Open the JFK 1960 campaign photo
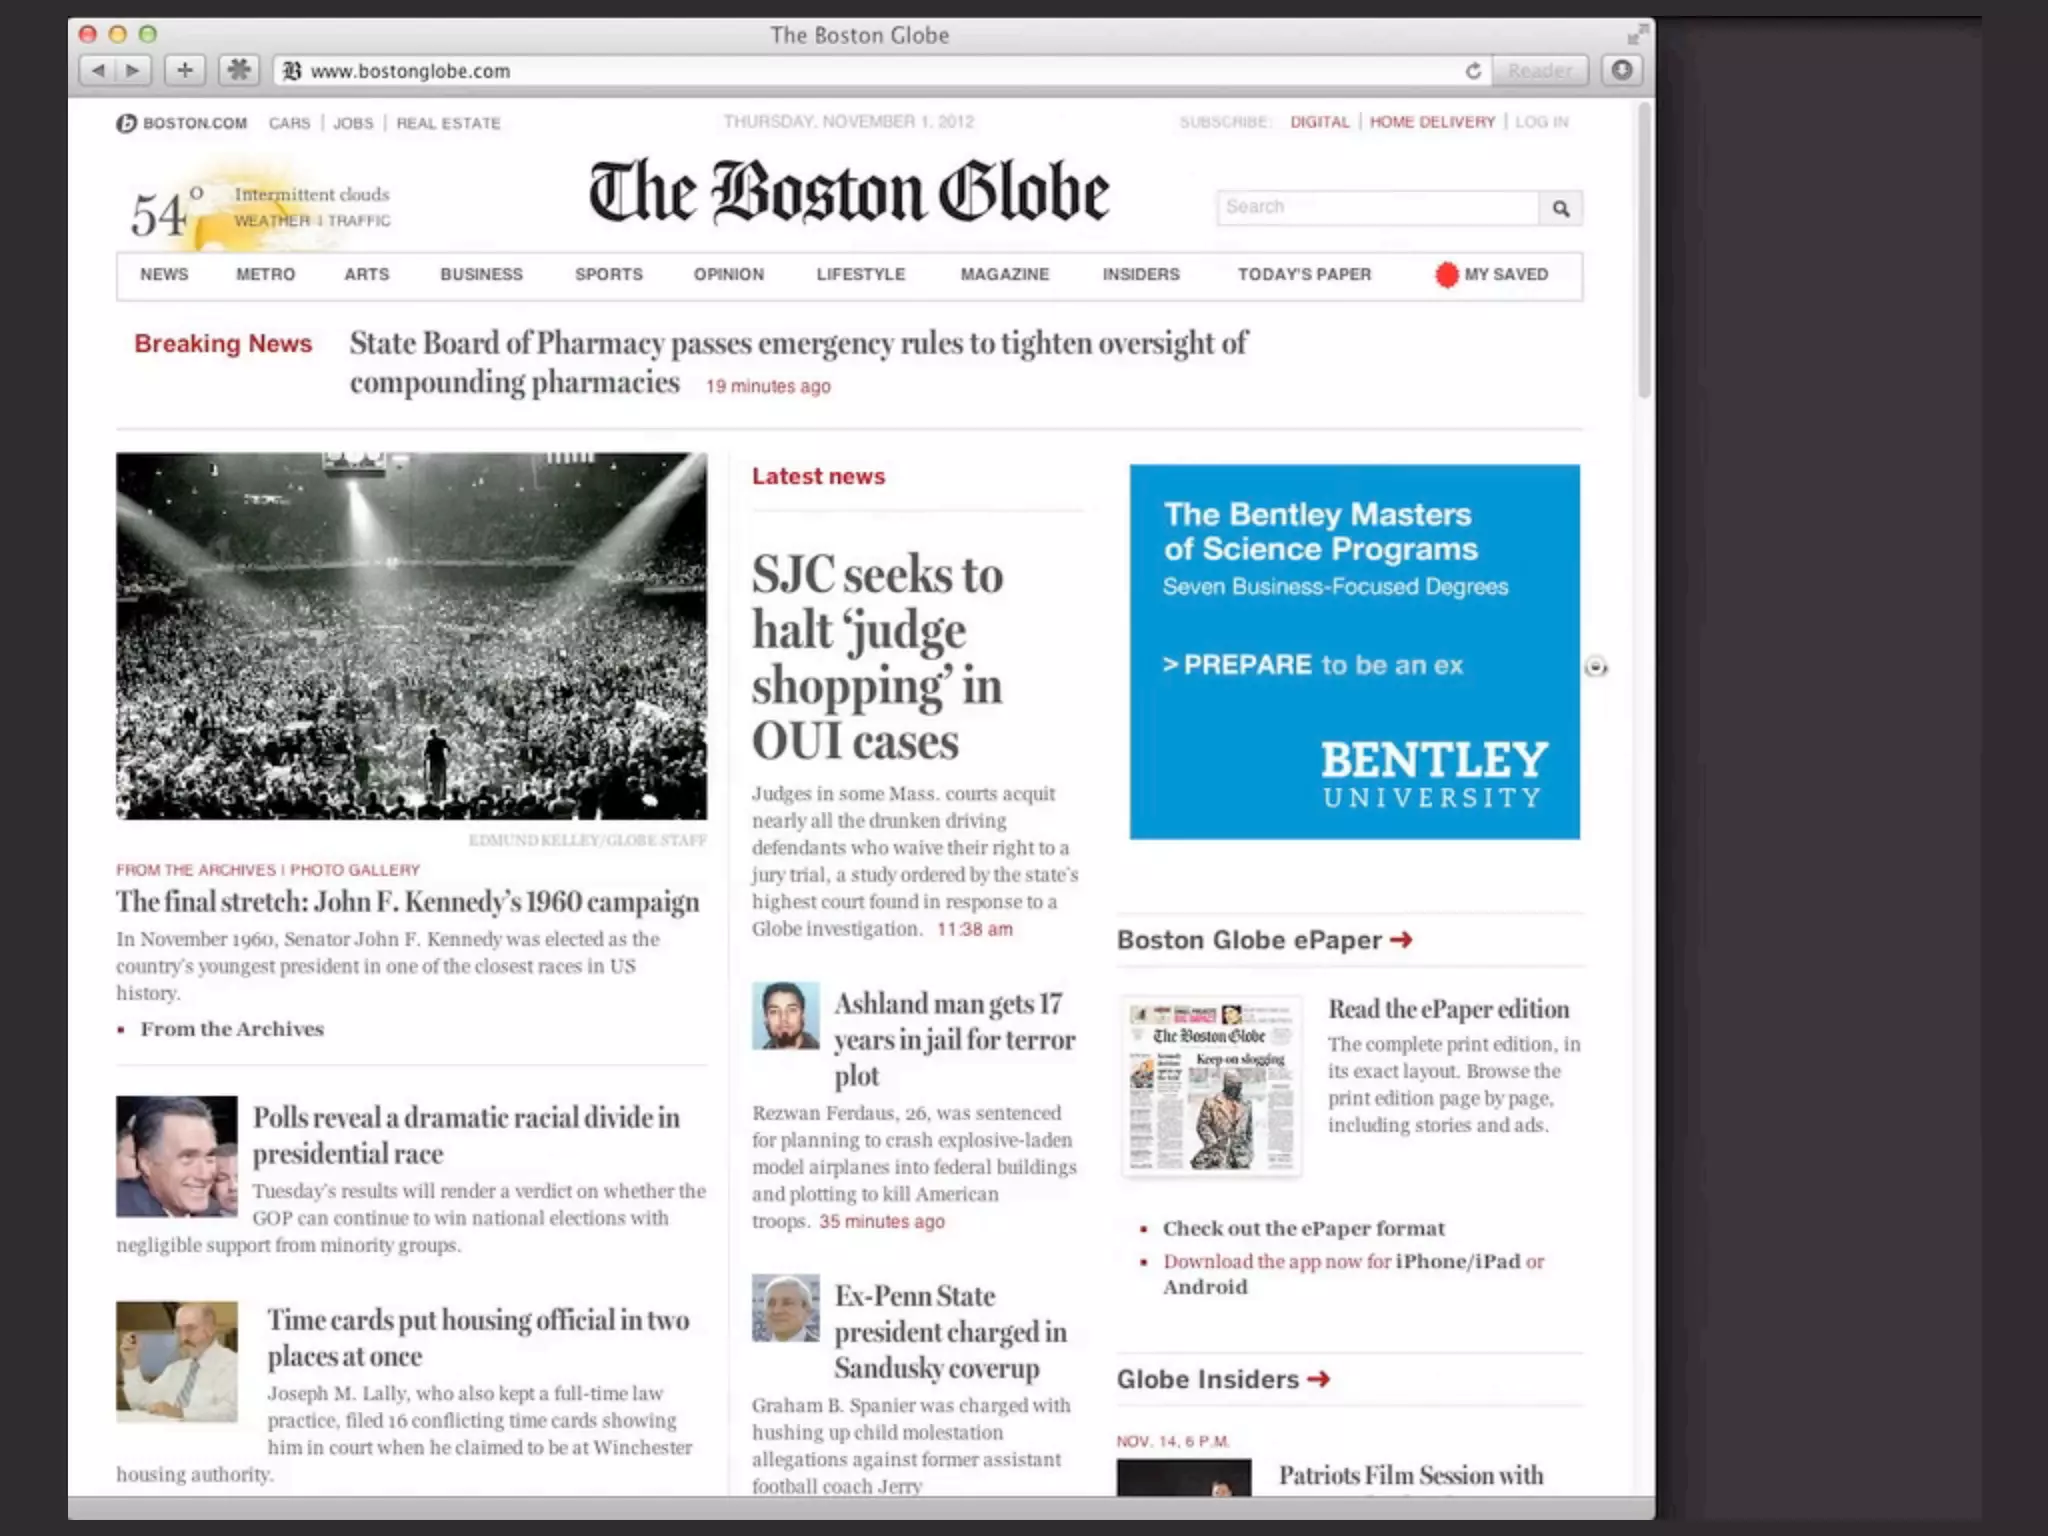The height and width of the screenshot is (1536, 2048). coord(411,636)
